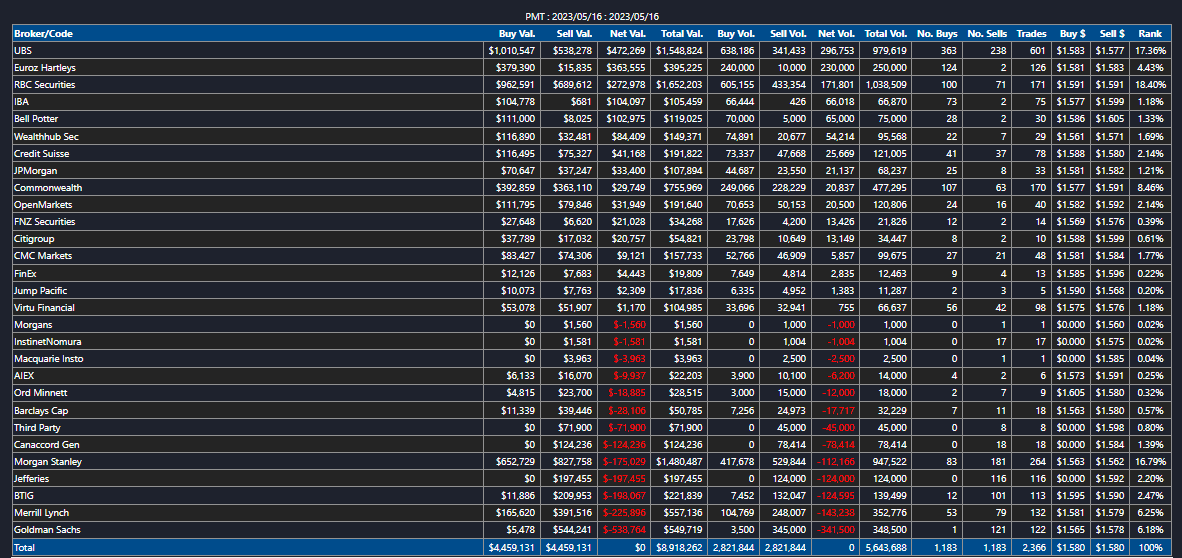The width and height of the screenshot is (1182, 558).
Task: Select the Ord Minnett row
Action: click(591, 394)
